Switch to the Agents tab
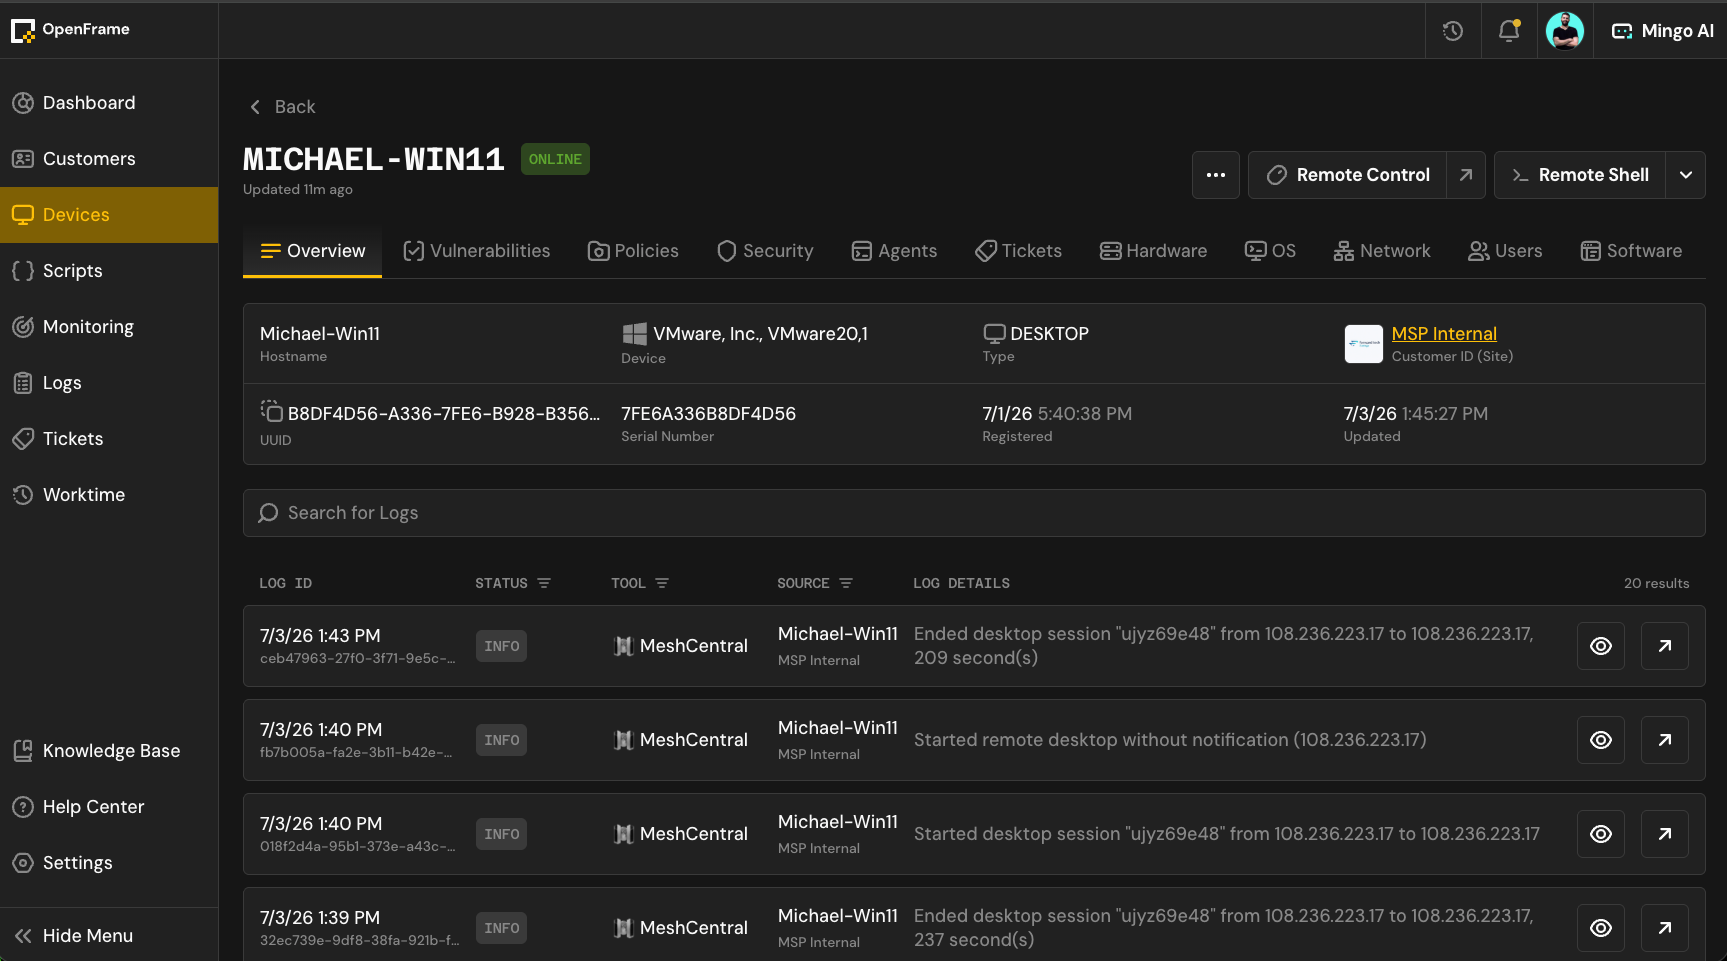The height and width of the screenshot is (961, 1727). pos(895,251)
